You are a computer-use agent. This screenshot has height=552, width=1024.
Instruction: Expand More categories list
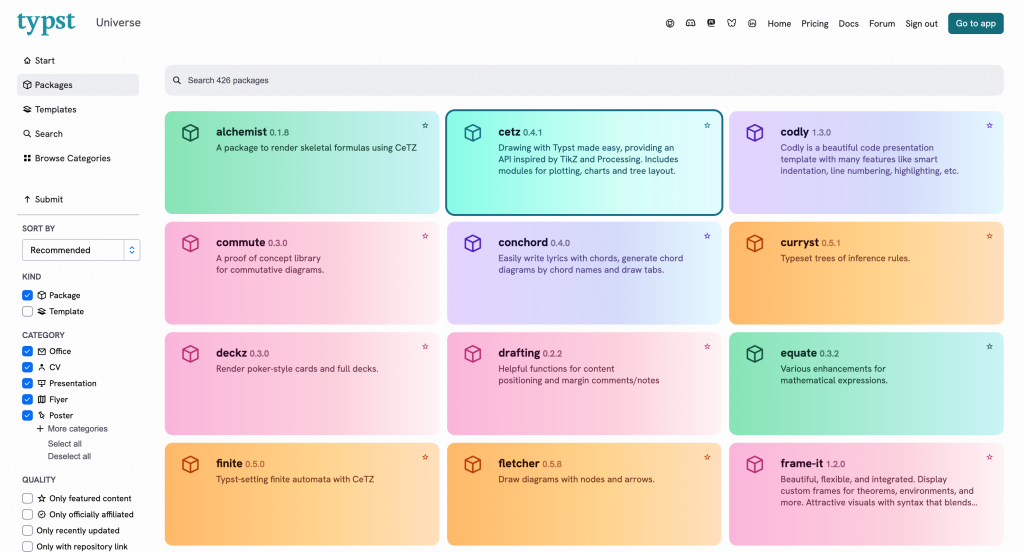pyautogui.click(x=72, y=429)
